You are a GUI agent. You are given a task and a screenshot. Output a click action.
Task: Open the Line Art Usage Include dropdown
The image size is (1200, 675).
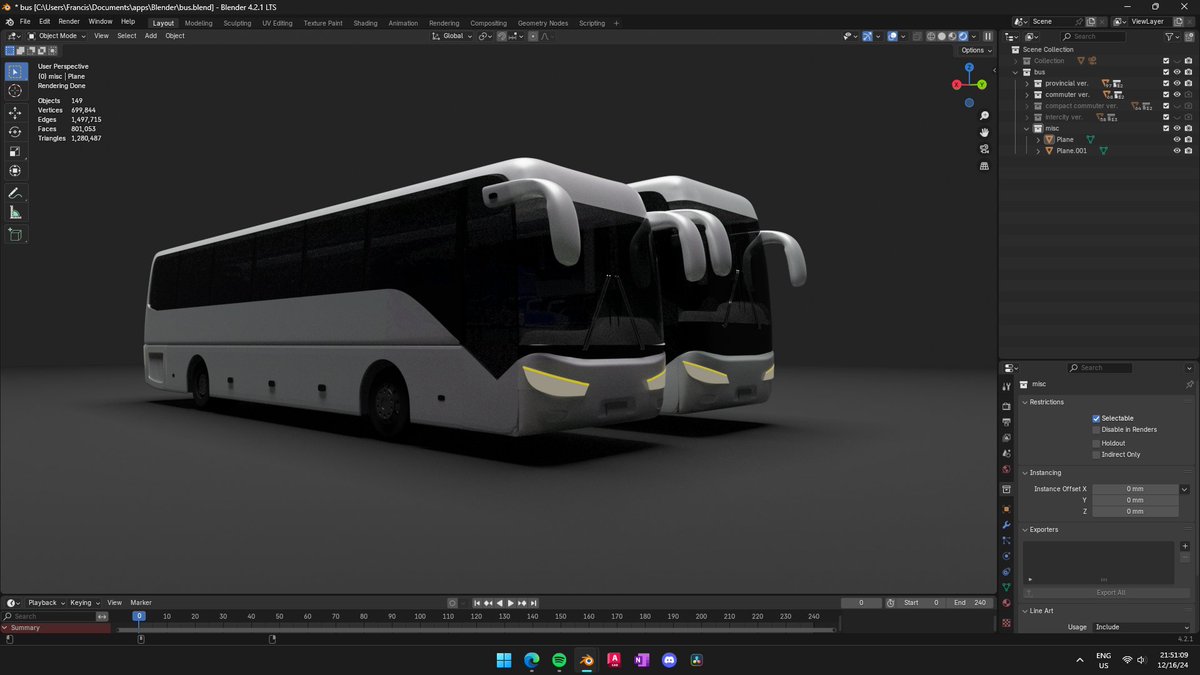[1143, 627]
